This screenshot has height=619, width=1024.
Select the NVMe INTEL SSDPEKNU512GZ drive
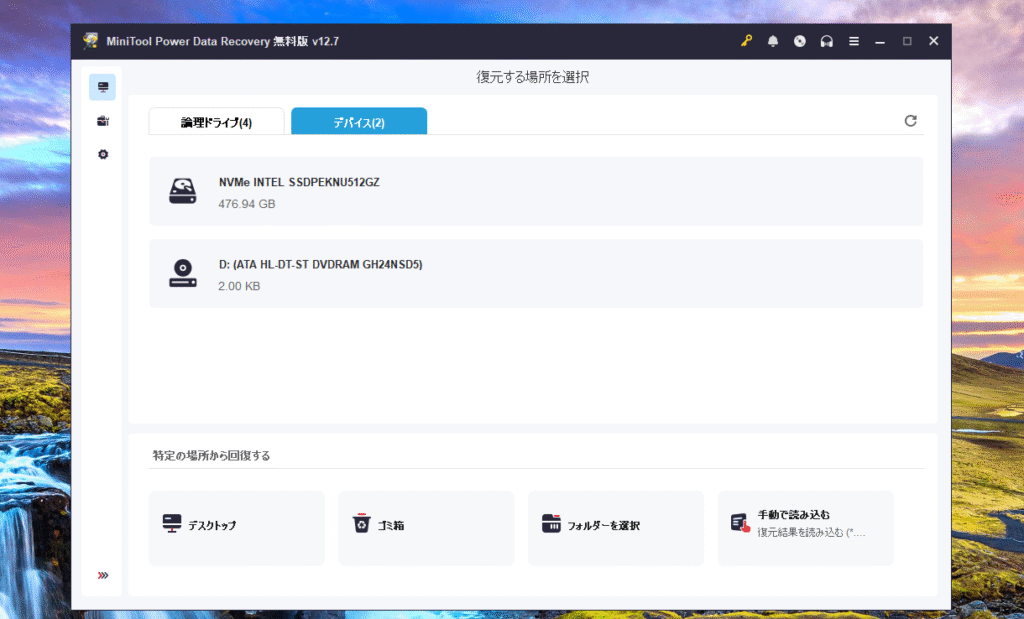click(x=535, y=192)
